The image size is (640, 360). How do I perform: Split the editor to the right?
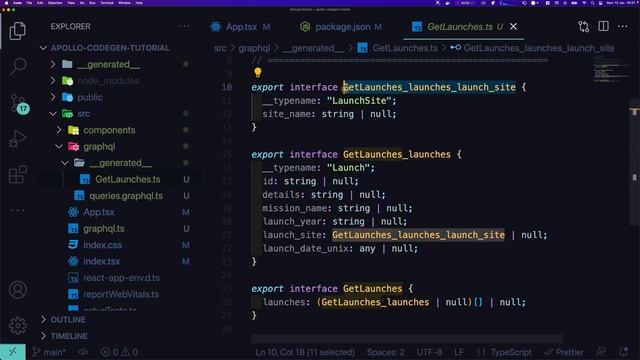coord(603,27)
